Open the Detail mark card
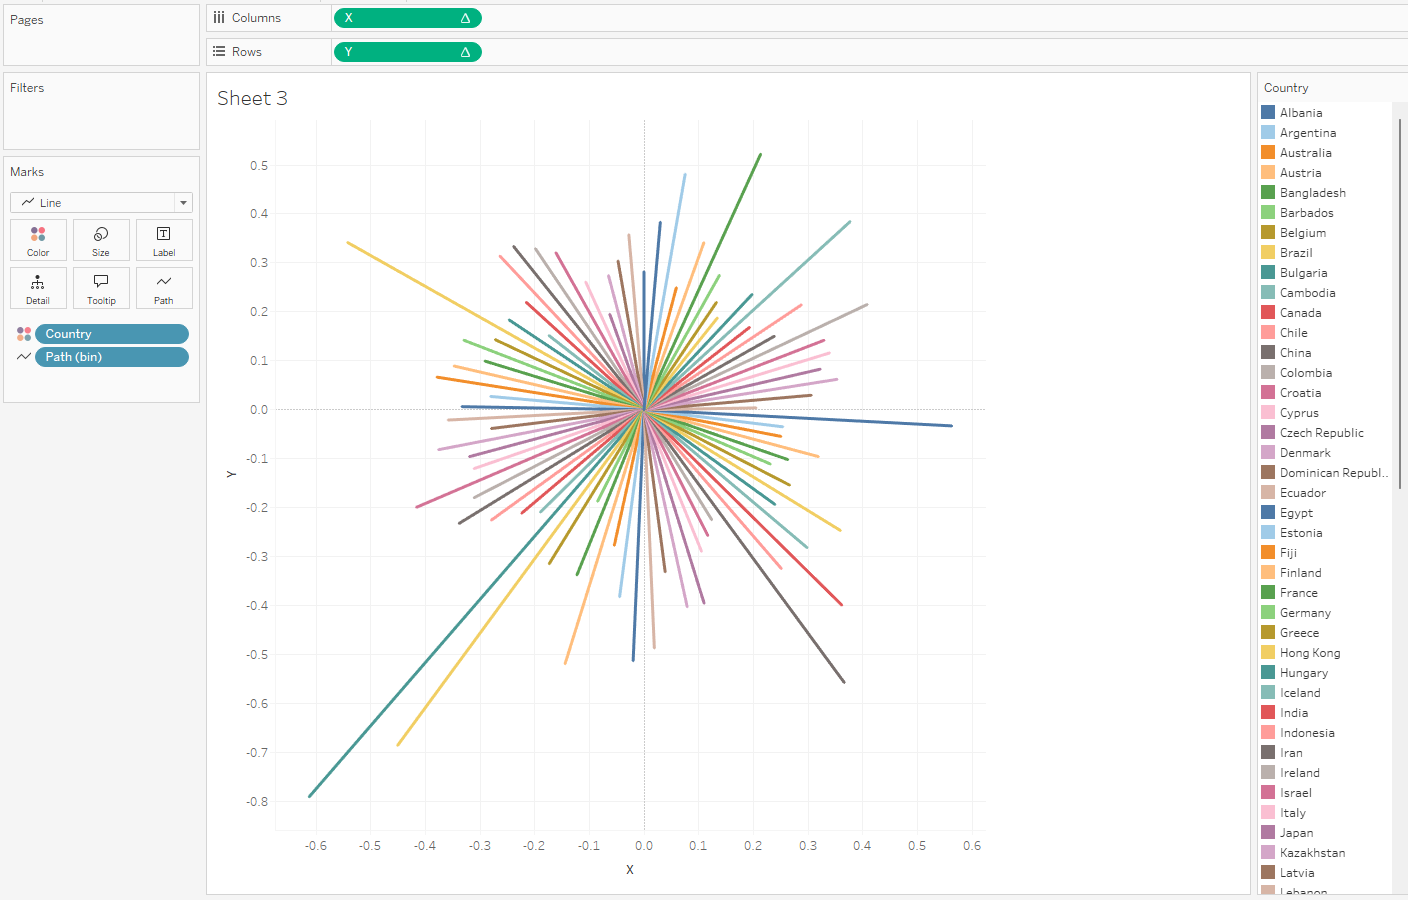 click(x=38, y=288)
